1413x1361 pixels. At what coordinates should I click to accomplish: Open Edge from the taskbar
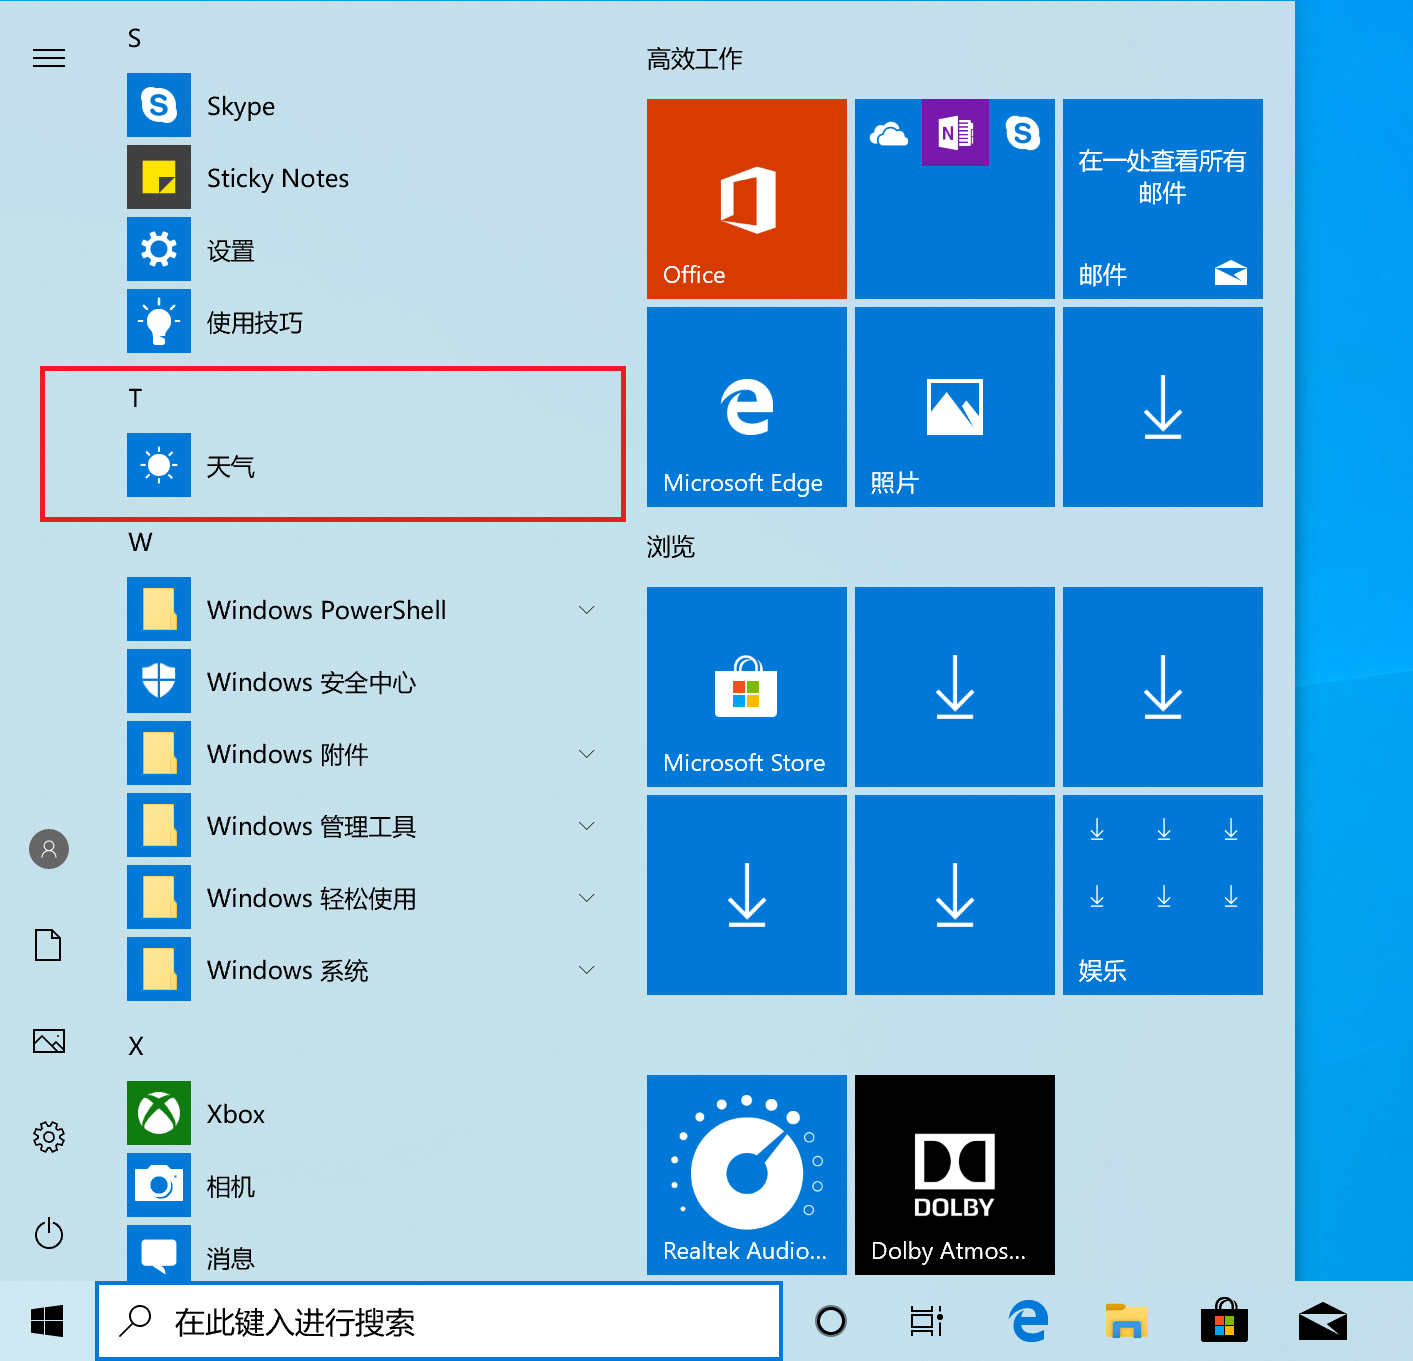(x=1028, y=1321)
